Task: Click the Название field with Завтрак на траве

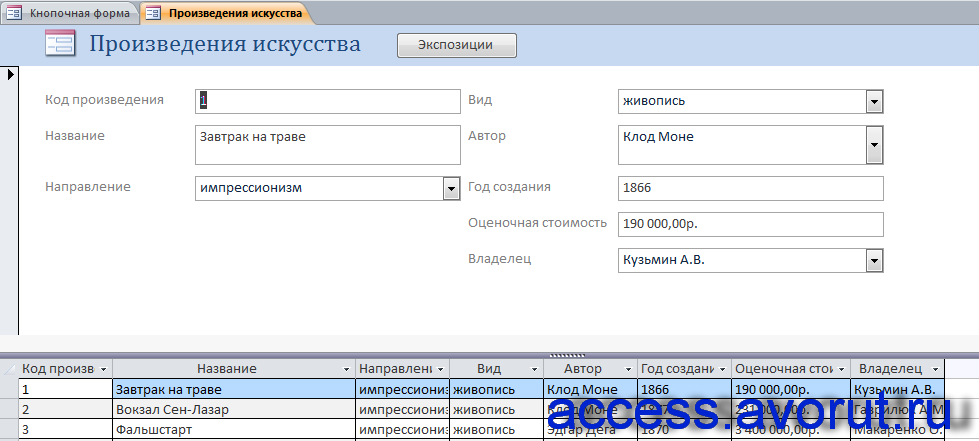Action: pos(328,145)
